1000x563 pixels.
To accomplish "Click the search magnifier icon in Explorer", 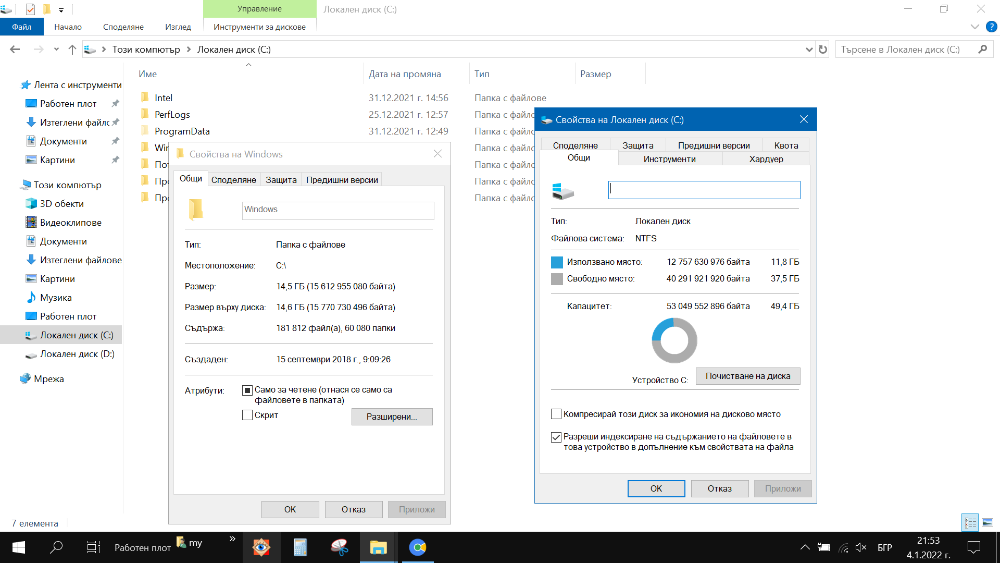I will point(983,49).
